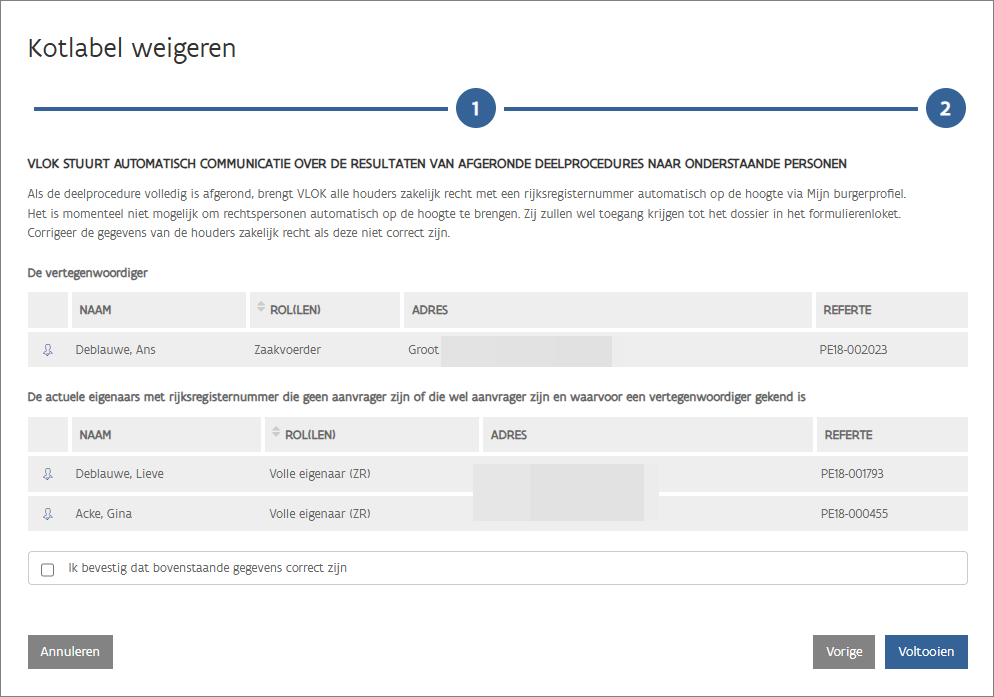
Task: Select step 2 circle in the progress bar
Action: coord(945,108)
